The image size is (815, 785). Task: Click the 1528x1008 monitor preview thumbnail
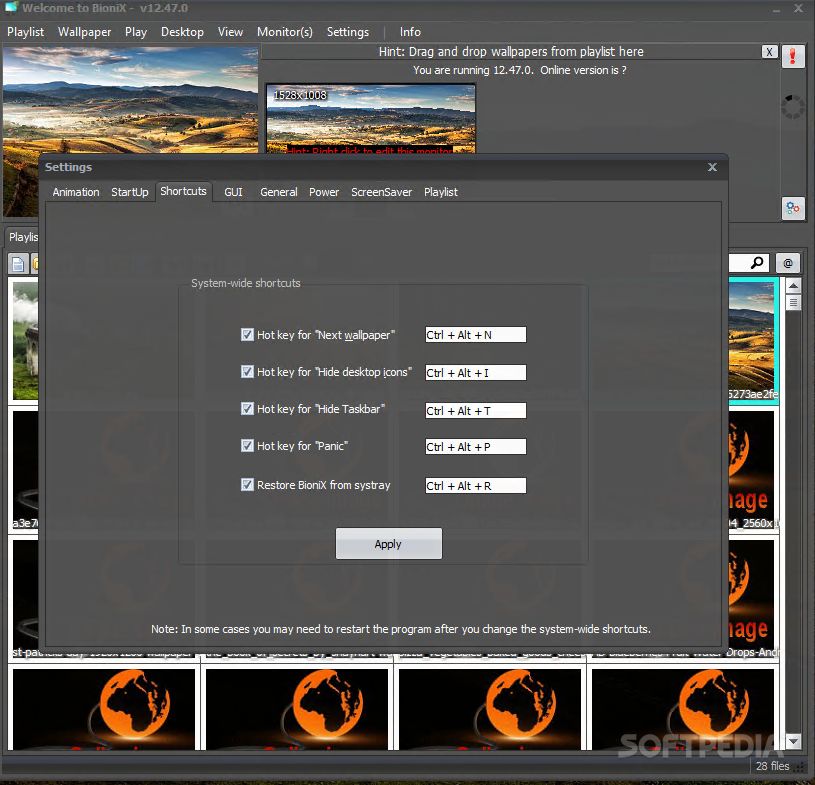point(371,119)
